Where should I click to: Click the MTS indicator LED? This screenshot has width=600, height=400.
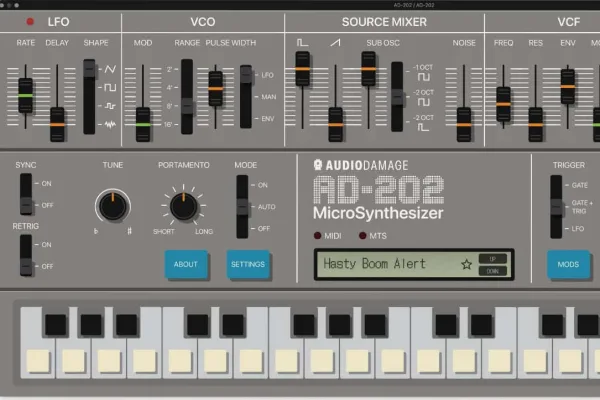(362, 236)
